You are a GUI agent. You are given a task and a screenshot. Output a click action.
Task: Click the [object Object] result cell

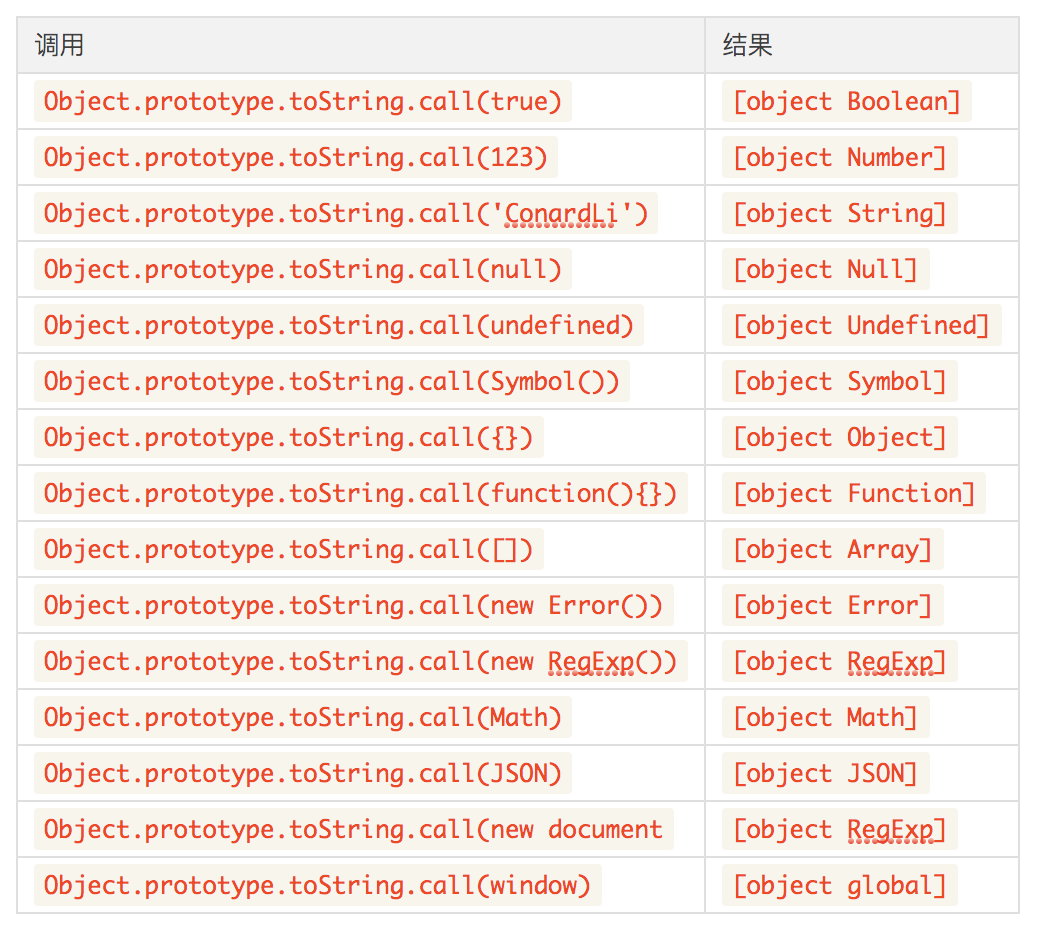(x=839, y=438)
